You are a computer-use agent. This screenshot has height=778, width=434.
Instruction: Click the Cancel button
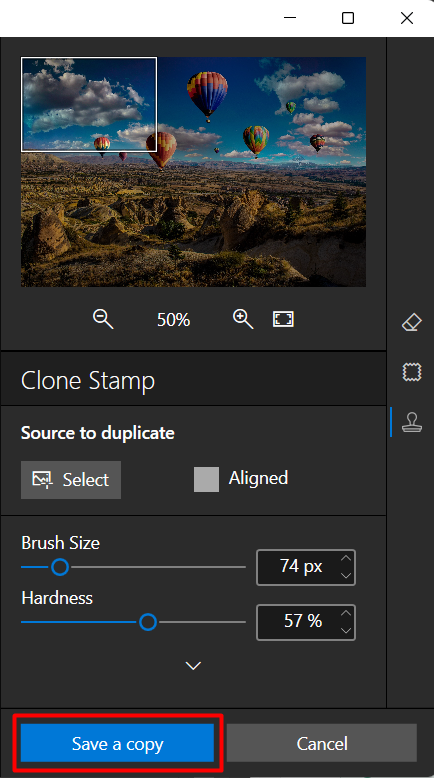pos(322,743)
